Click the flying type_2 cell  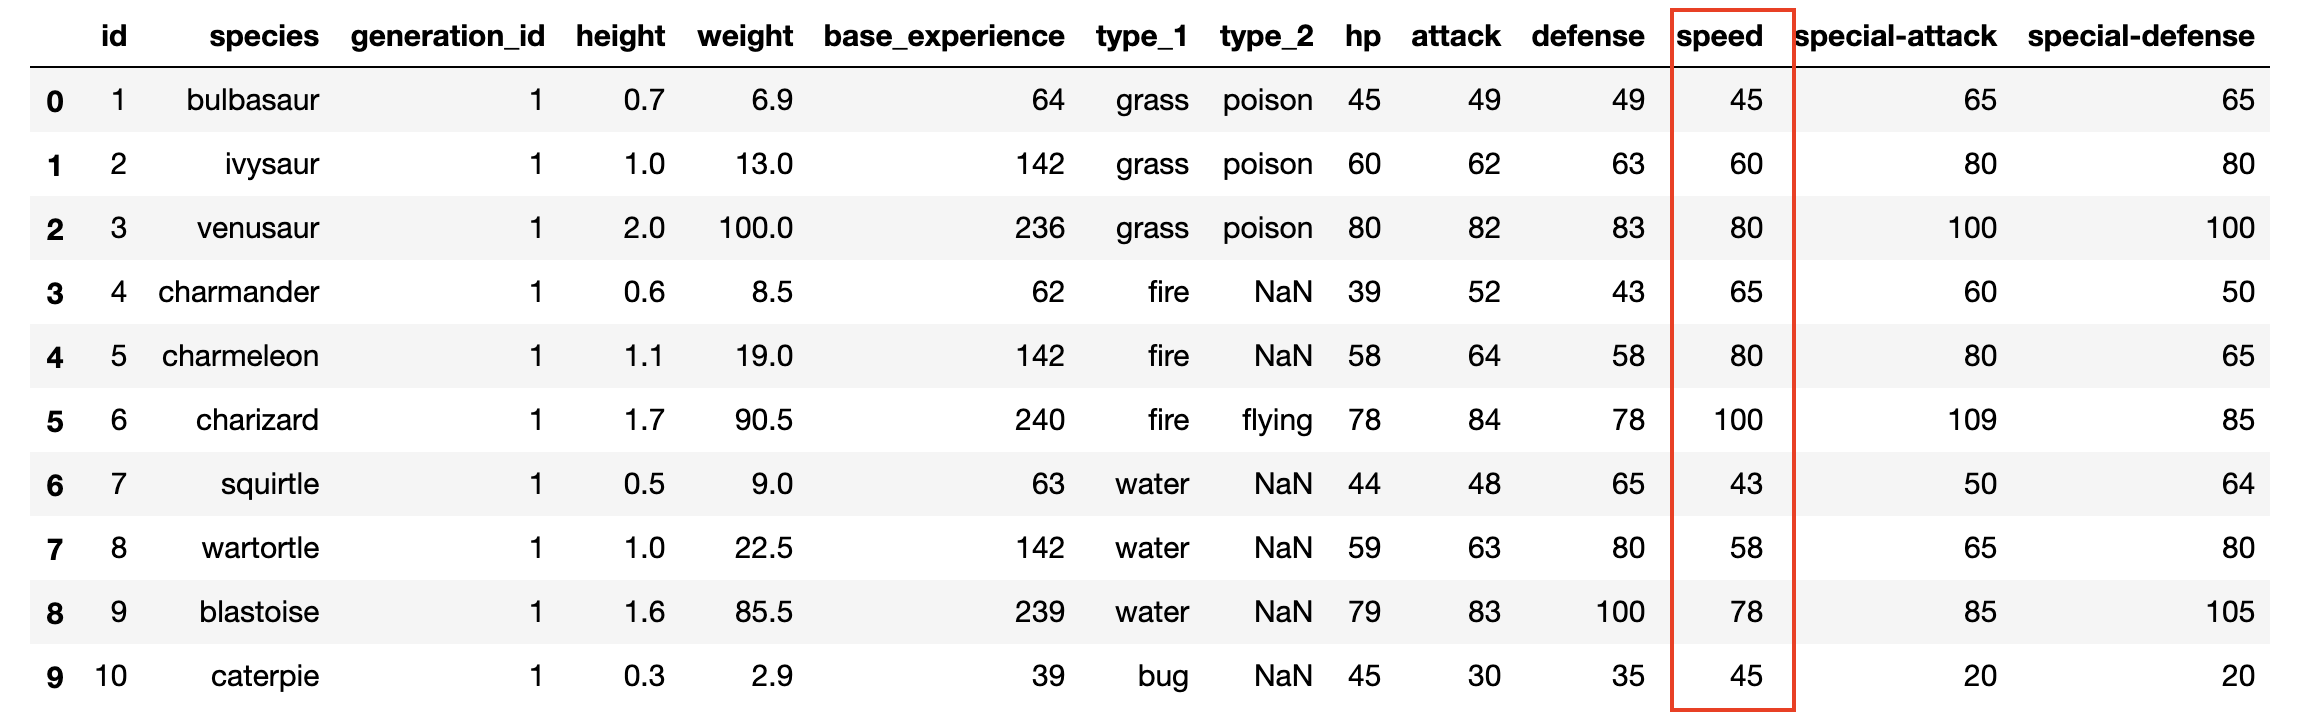coord(1277,420)
